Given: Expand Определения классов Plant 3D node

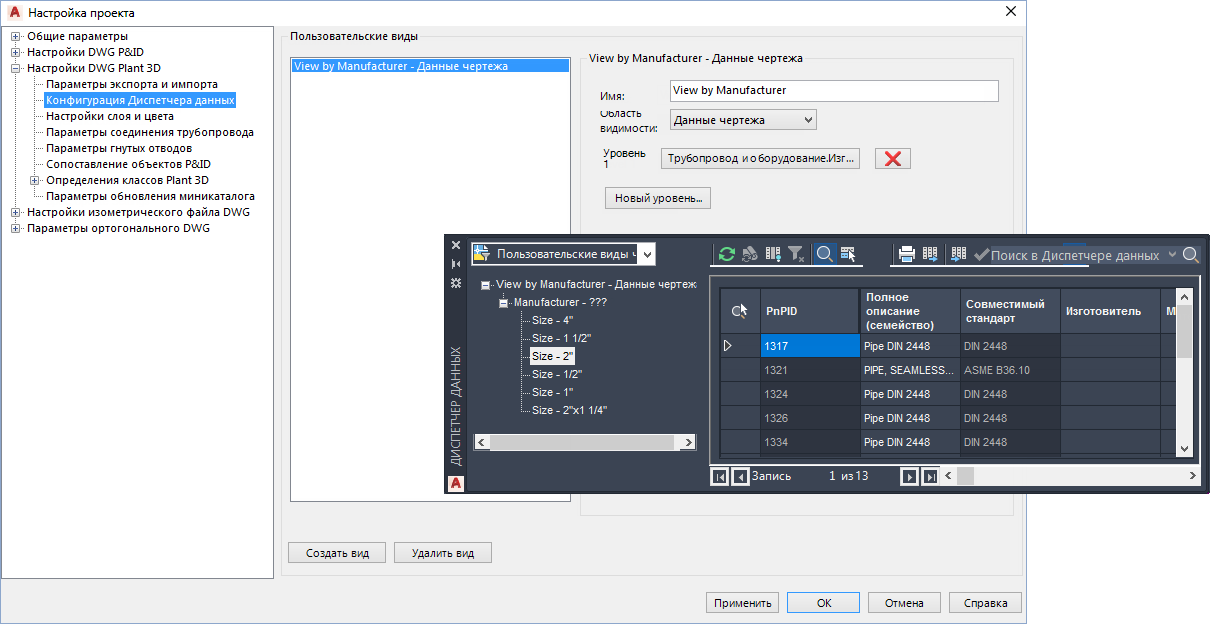Looking at the screenshot, I should 34,180.
